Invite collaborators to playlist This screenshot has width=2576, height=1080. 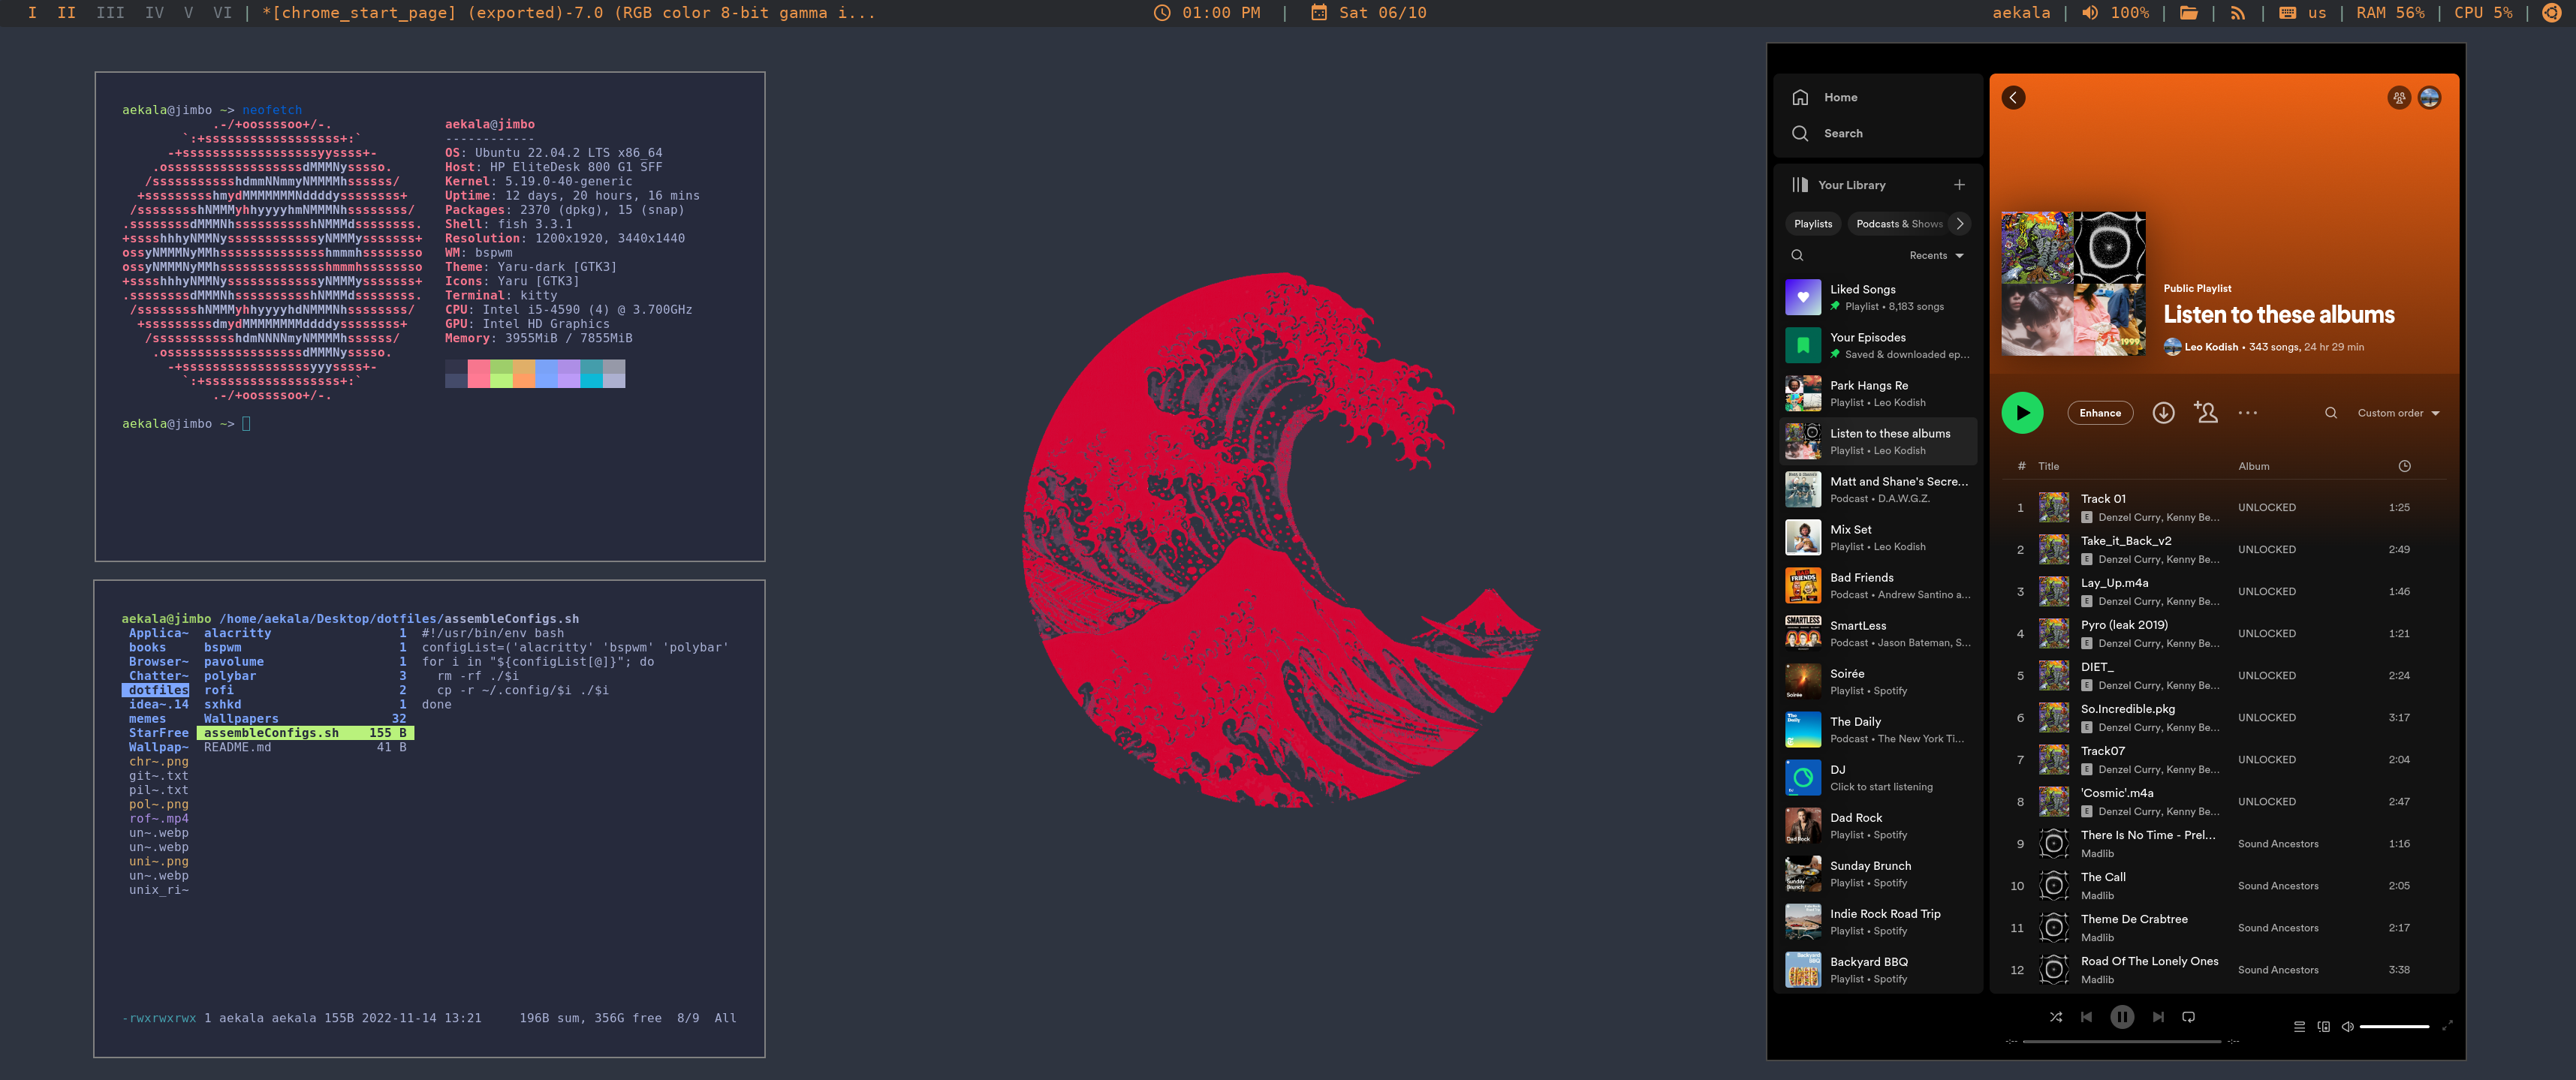coord(2206,412)
